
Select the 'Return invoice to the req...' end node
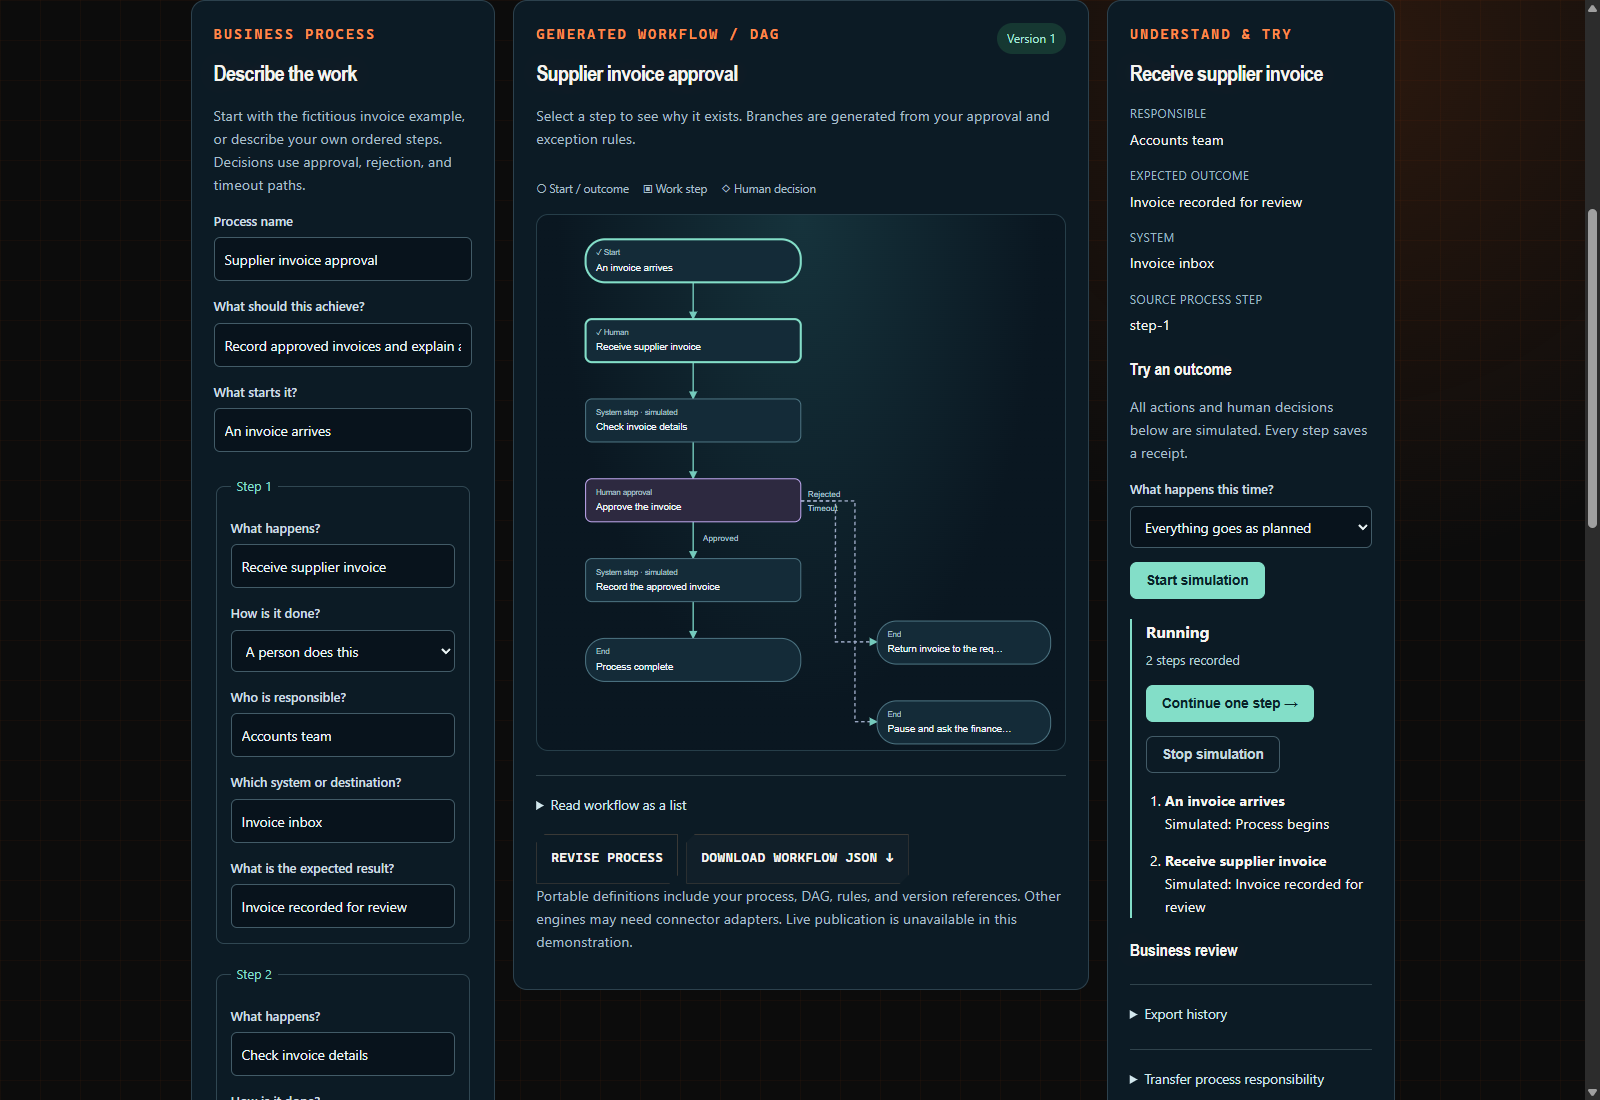pyautogui.click(x=964, y=642)
